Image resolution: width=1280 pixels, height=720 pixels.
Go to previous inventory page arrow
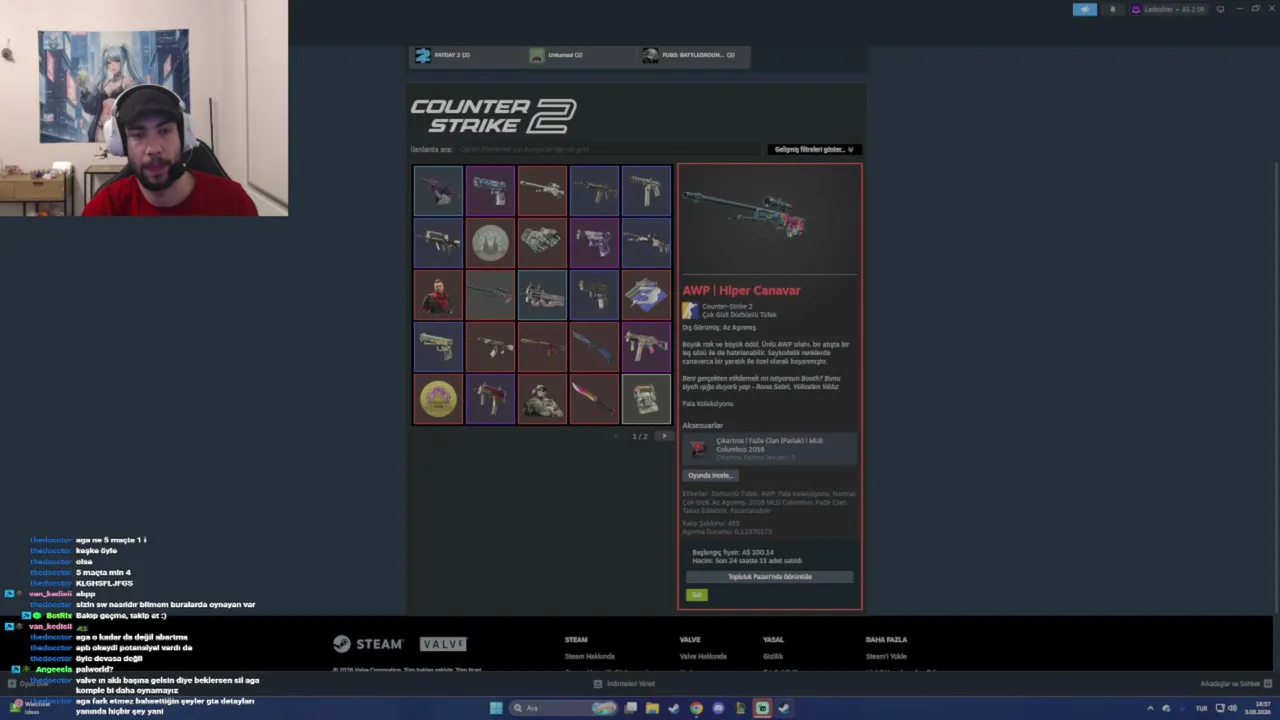pyautogui.click(x=616, y=436)
